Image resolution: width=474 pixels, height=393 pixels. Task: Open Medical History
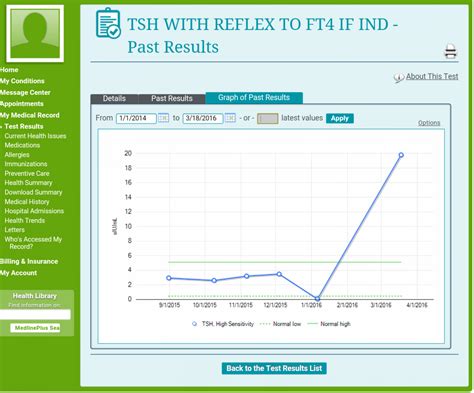[x=27, y=202]
